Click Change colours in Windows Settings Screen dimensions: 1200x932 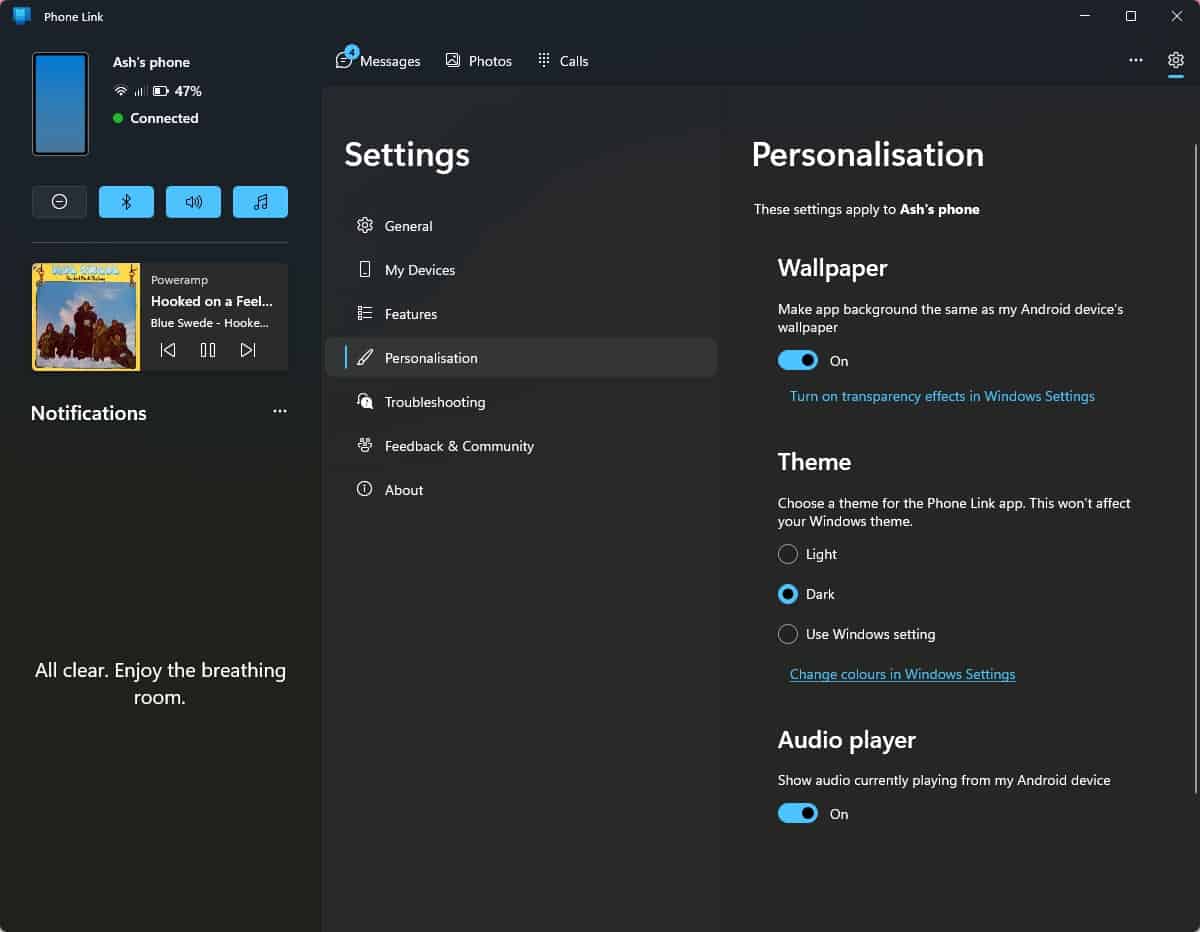pos(902,674)
